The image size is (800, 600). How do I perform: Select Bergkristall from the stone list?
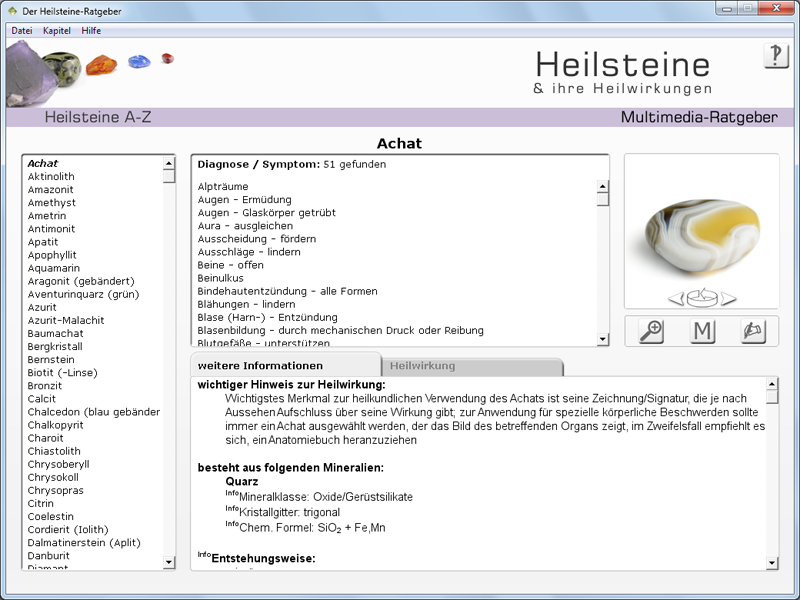(x=57, y=347)
